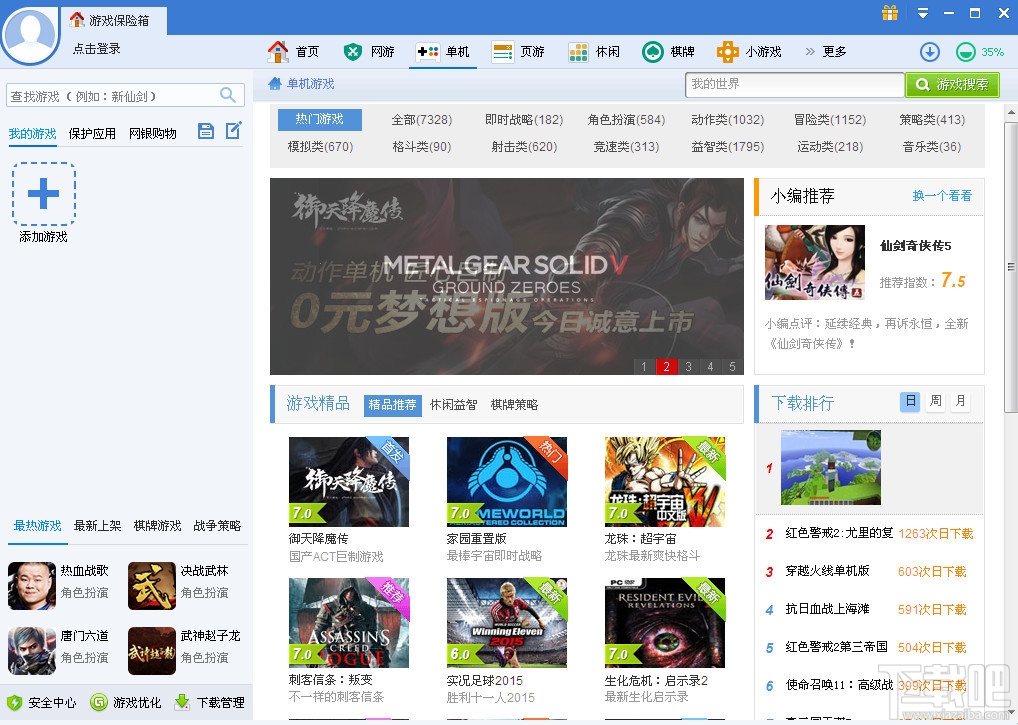
Task: Click the user avatar to log in
Action: click(x=30, y=34)
